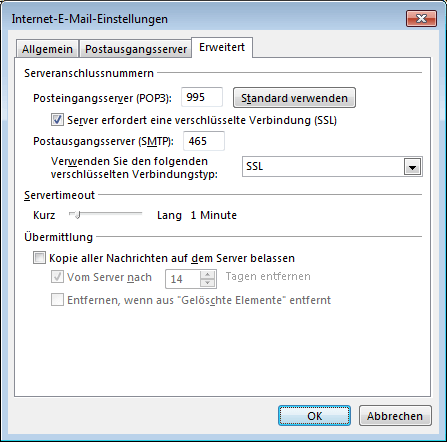This screenshot has height=442, width=447.
Task: Enable Kopie aller Nachrichten auf dem Server belassen
Action: 39,258
